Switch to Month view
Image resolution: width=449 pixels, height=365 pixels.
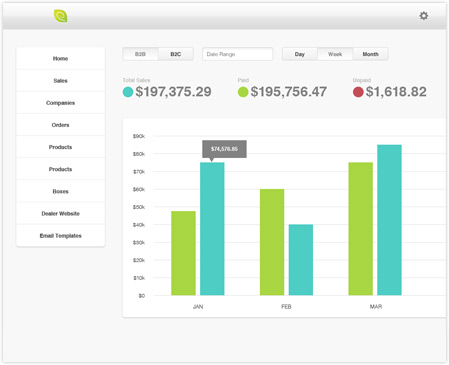(x=370, y=54)
